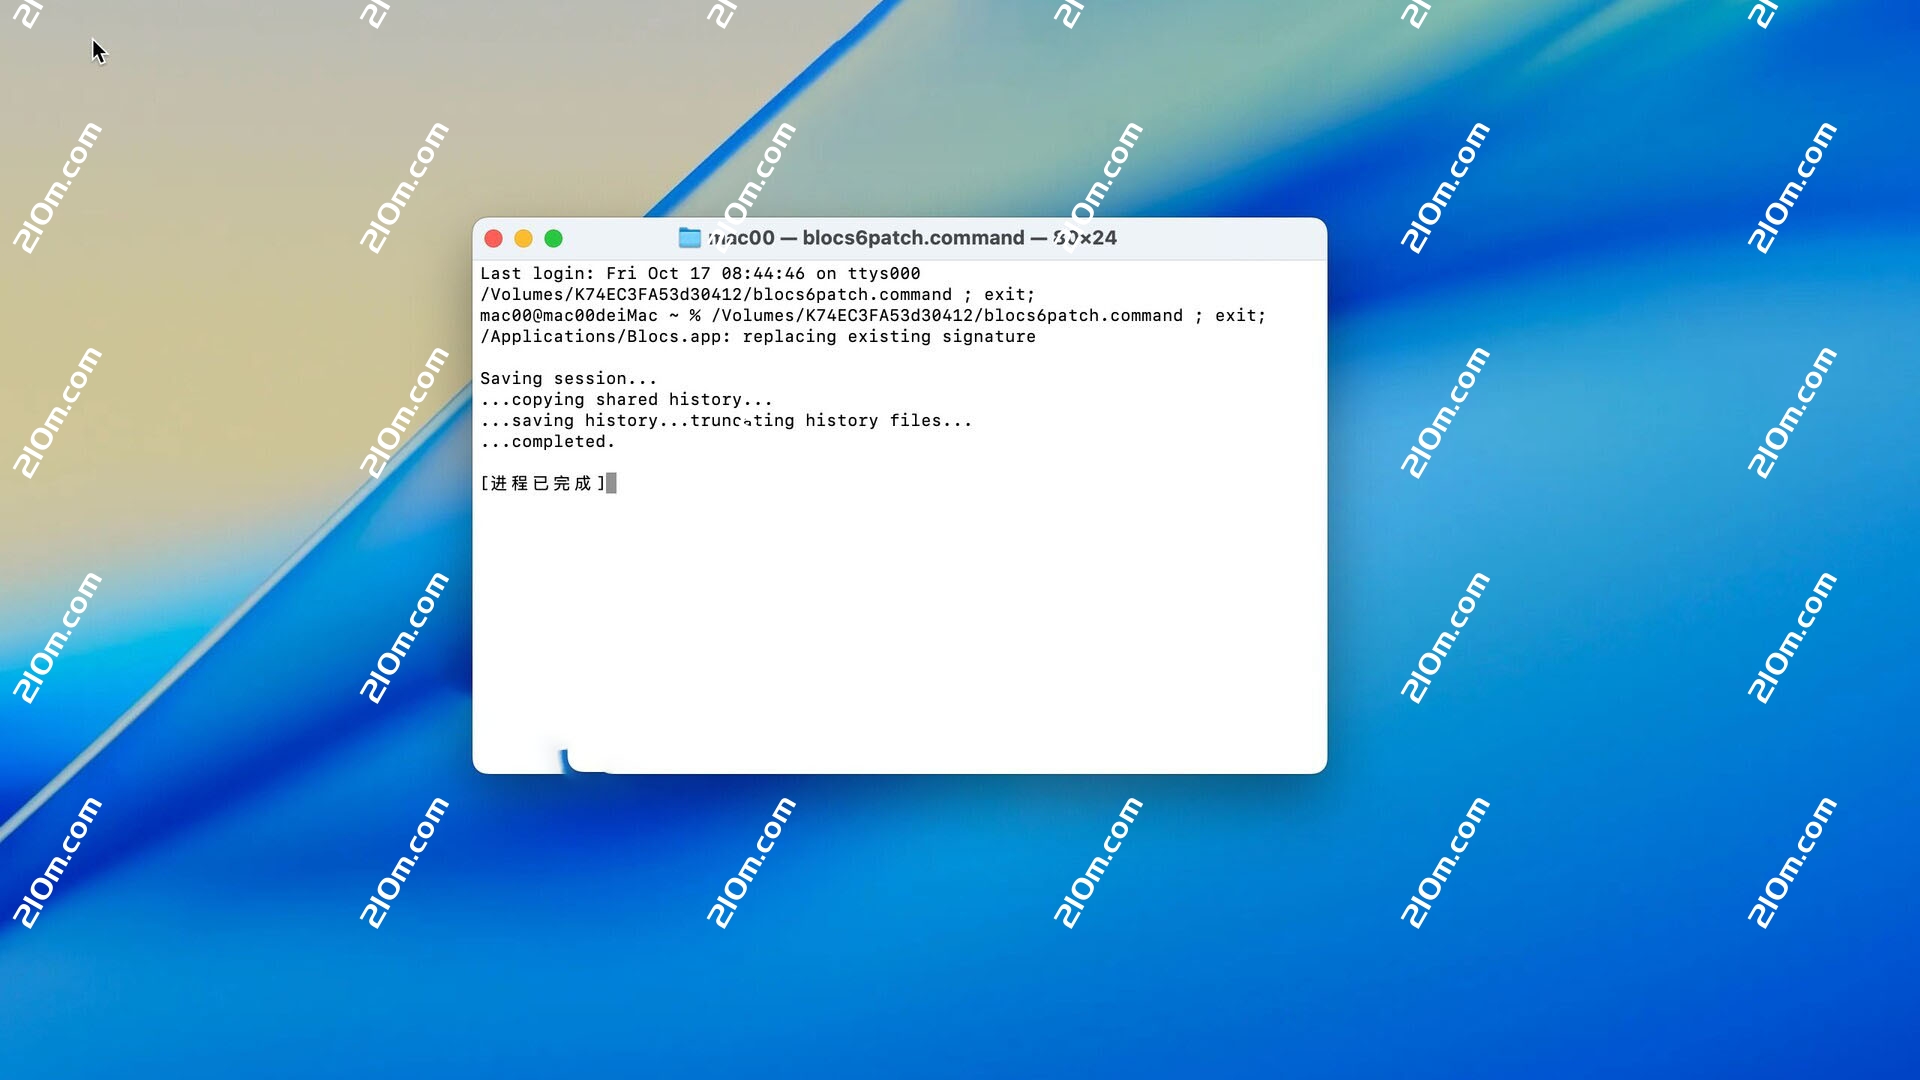Click the yellow minimize traffic light button
The width and height of the screenshot is (1920, 1080).
pos(524,239)
